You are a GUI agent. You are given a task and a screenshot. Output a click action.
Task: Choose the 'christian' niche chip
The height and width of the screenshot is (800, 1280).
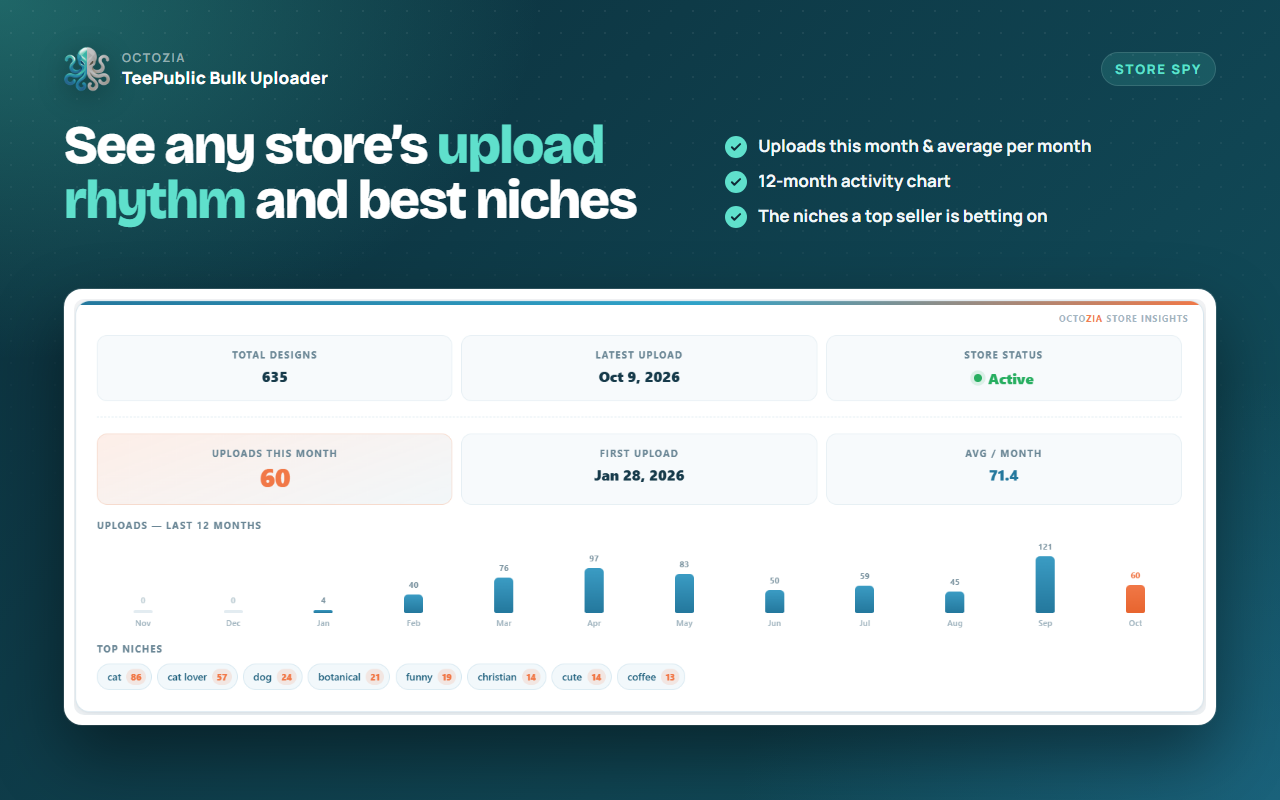click(x=507, y=677)
